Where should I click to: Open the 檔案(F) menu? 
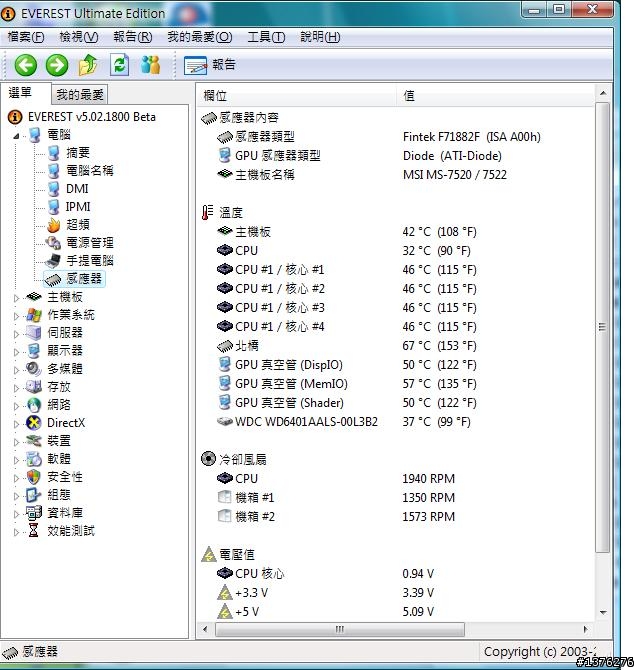[x=26, y=37]
